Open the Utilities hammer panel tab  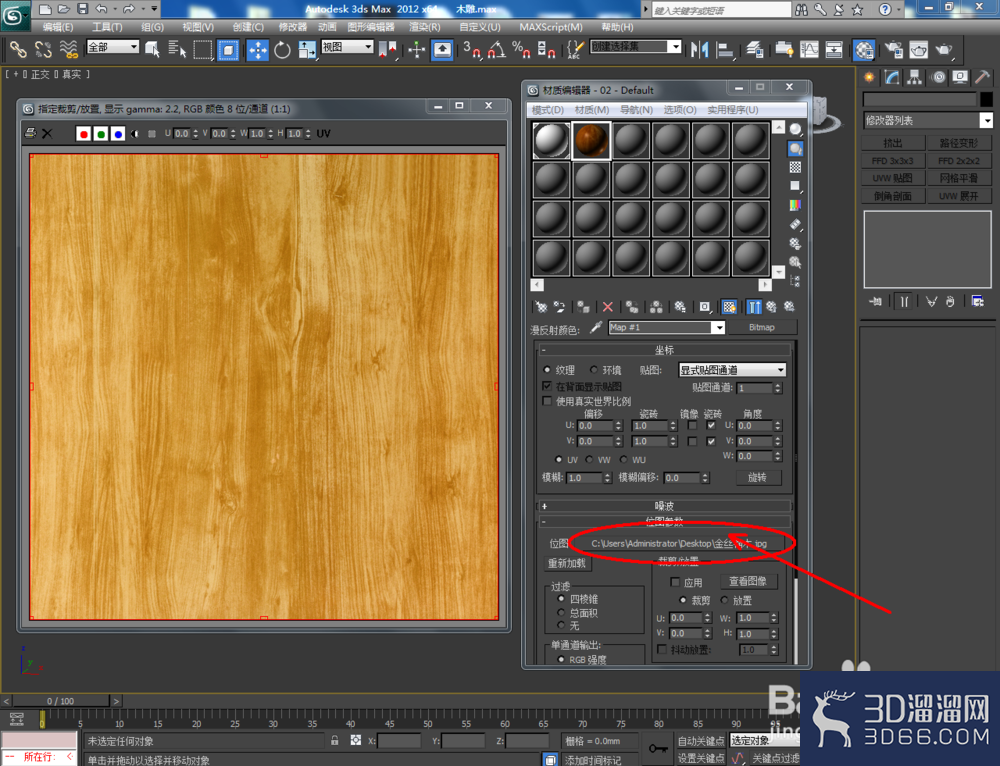(x=982, y=77)
